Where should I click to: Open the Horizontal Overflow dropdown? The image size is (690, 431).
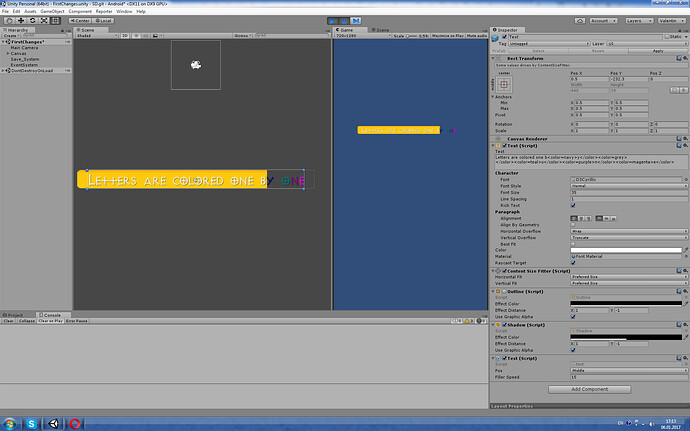point(629,231)
